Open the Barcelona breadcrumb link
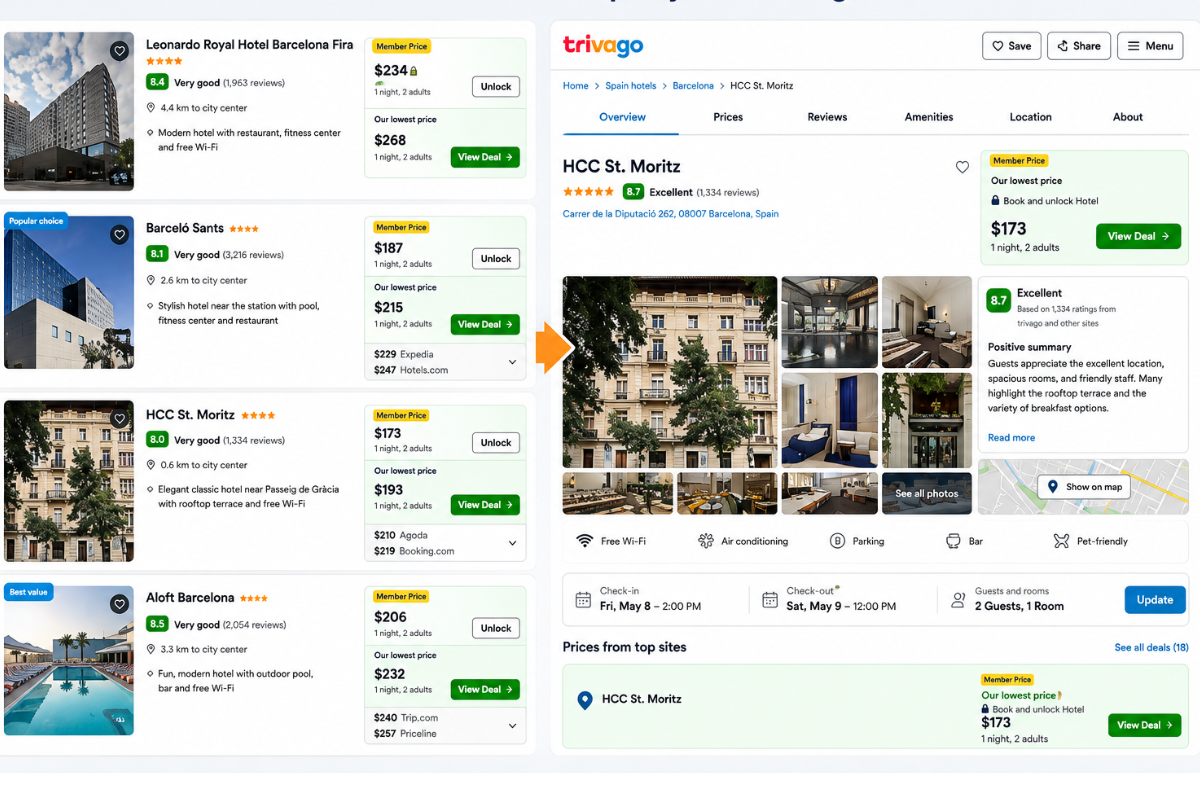 693,86
